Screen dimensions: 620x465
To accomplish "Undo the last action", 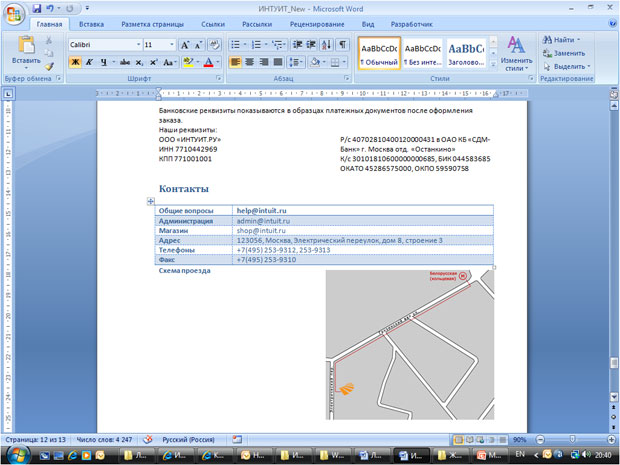I will pos(50,8).
